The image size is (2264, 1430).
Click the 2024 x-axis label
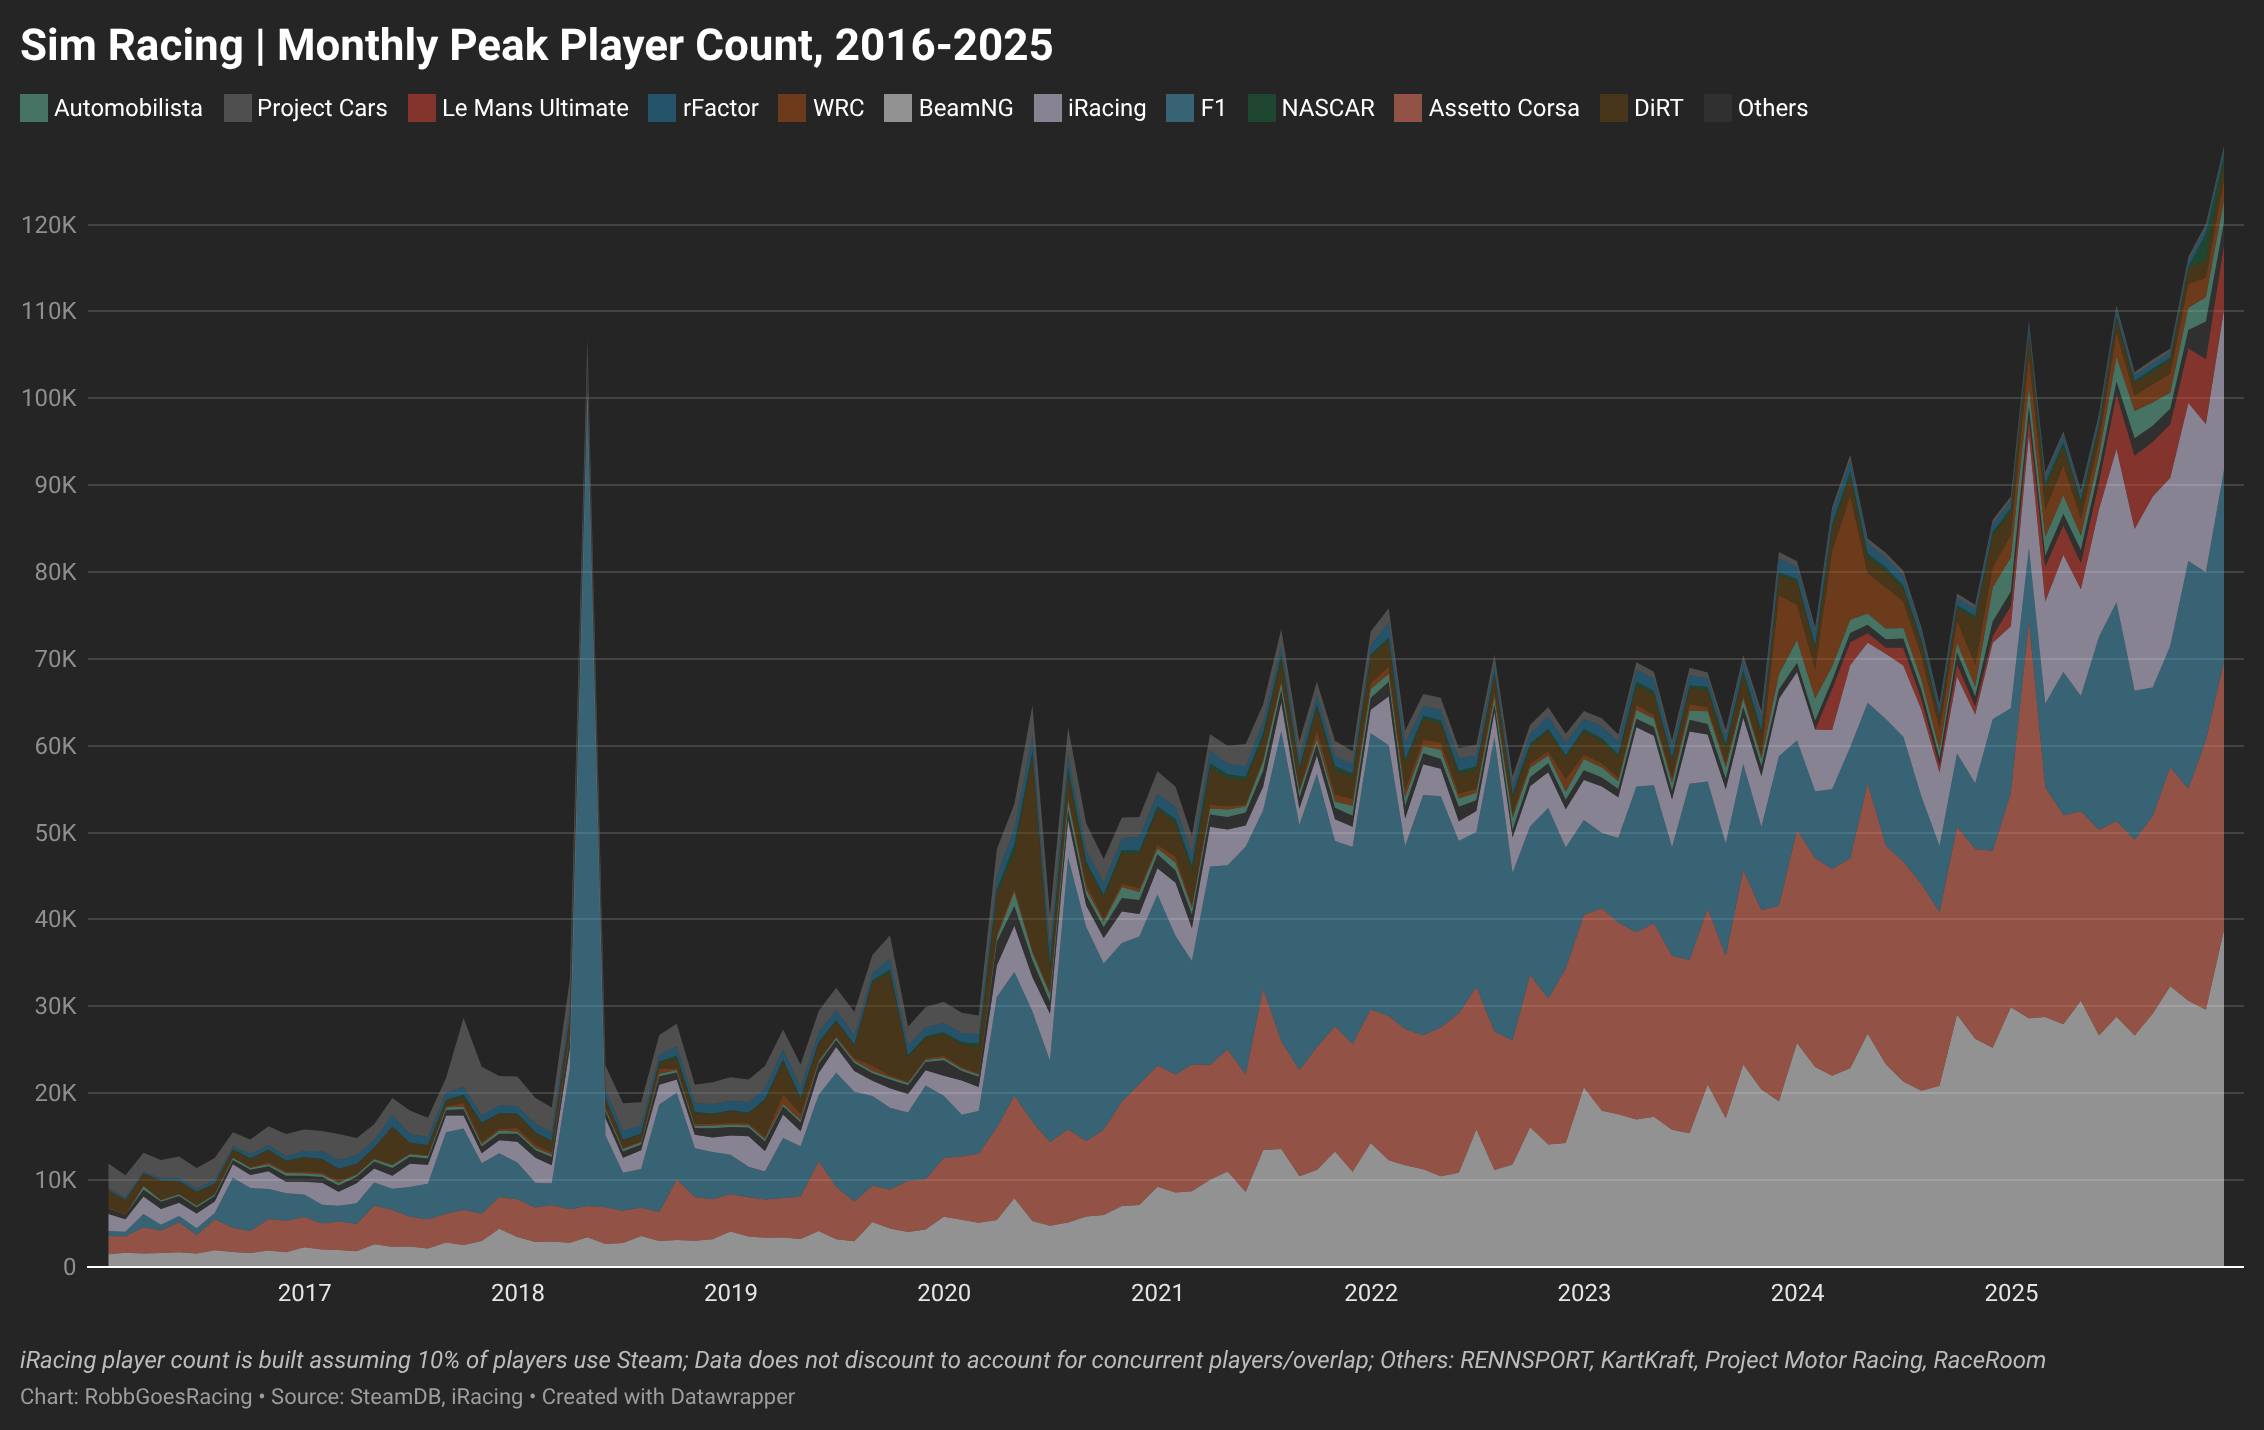coord(1798,1293)
